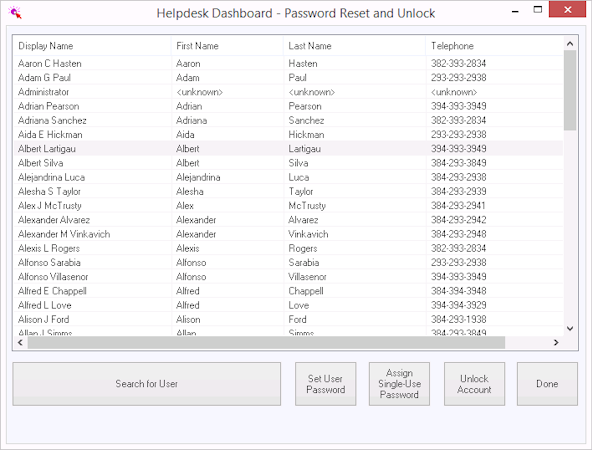
Task: Click the list's scroll up arrow
Action: (x=570, y=44)
